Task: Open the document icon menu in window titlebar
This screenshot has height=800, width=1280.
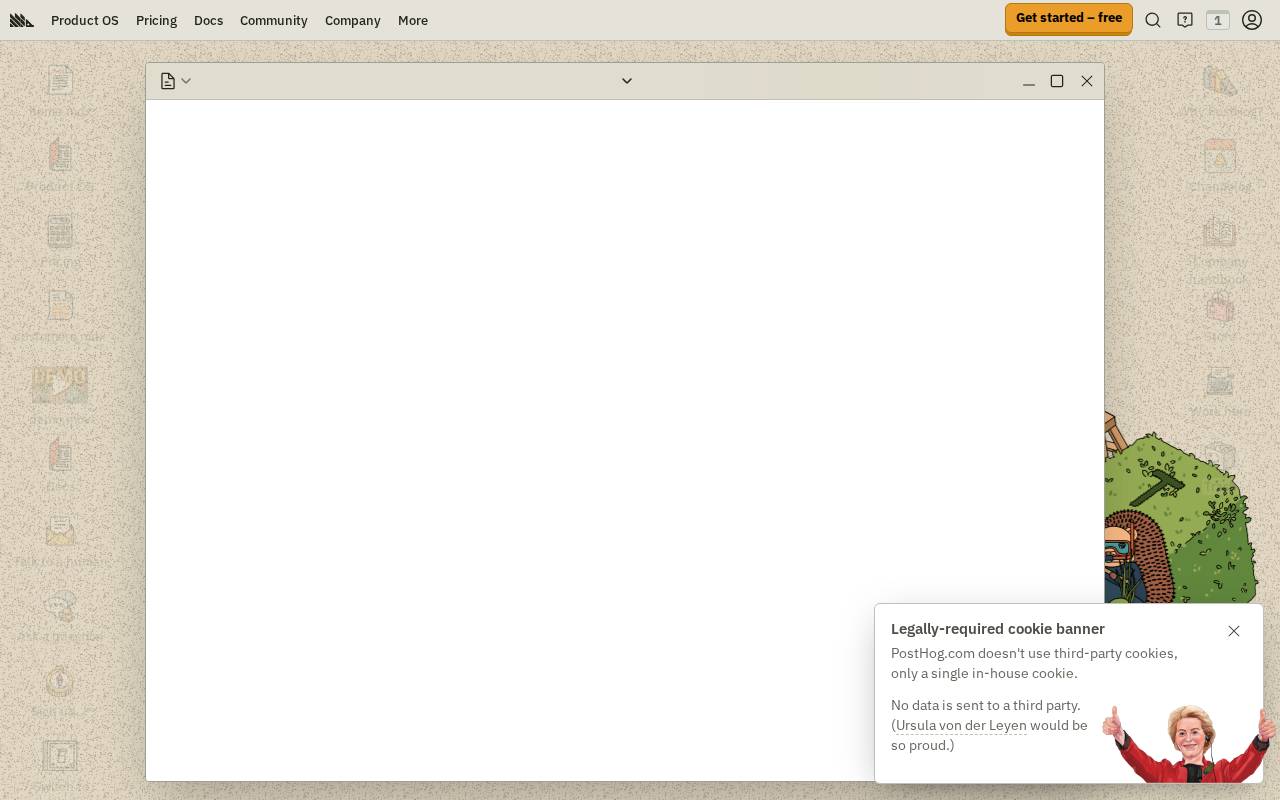Action: coord(175,81)
